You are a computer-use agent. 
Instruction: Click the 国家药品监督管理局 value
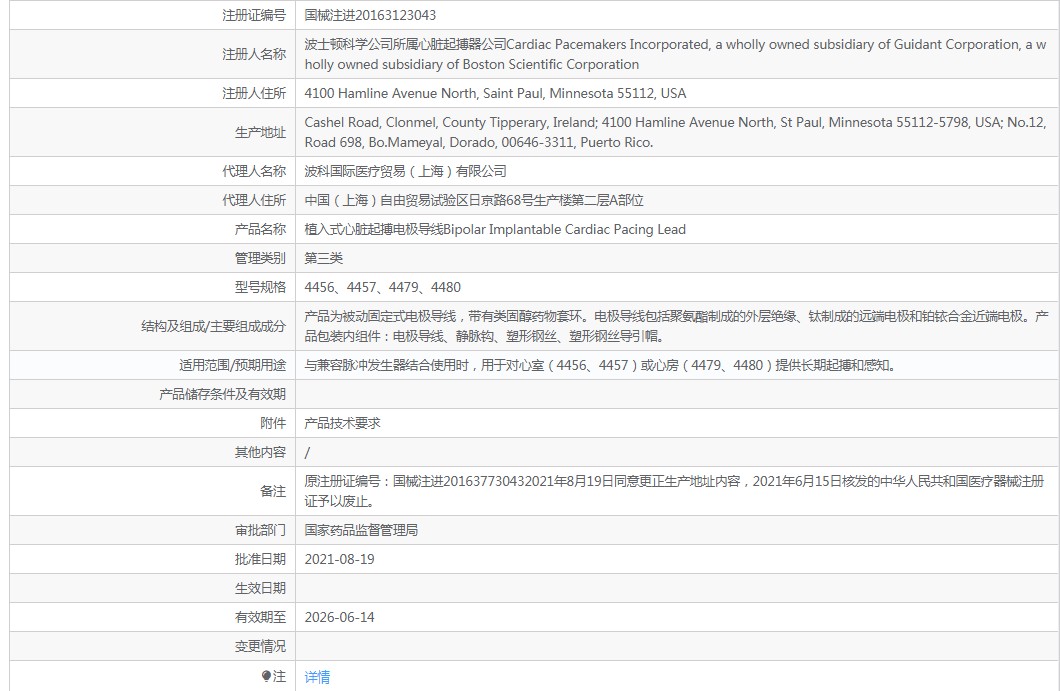point(361,530)
